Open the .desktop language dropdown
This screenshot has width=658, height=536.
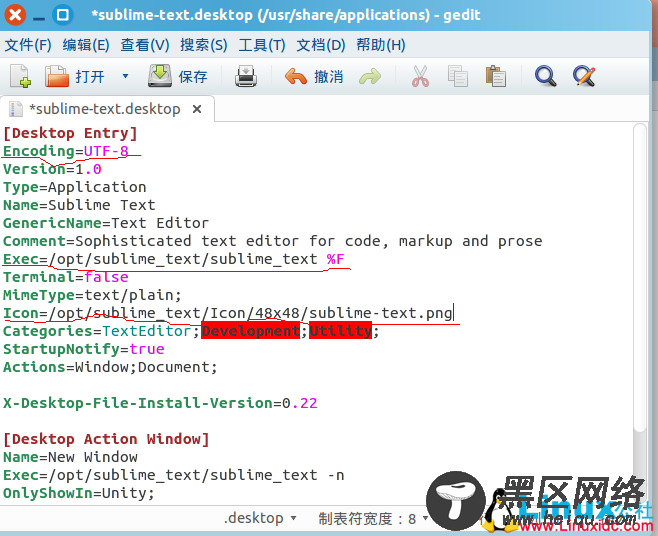click(x=260, y=518)
